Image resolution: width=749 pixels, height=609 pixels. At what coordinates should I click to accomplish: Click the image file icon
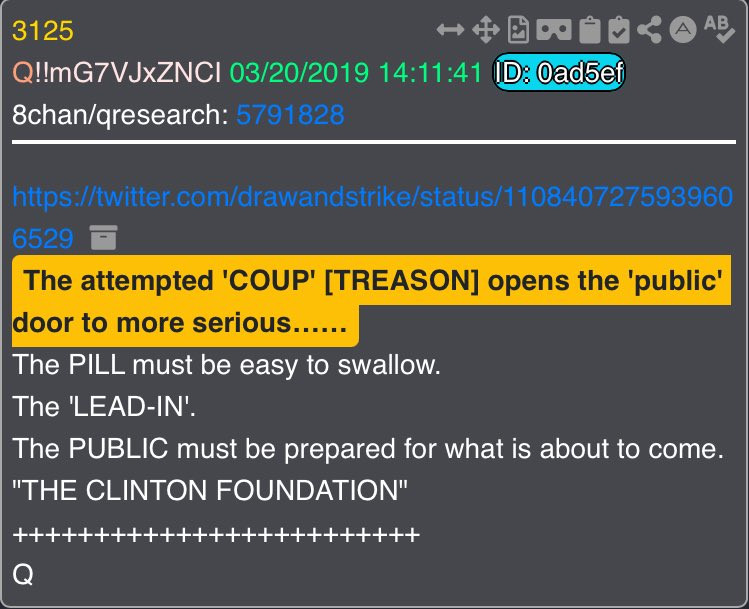point(518,30)
